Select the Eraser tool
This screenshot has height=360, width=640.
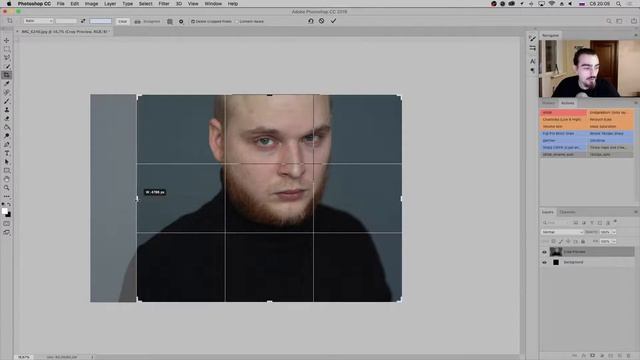(x=7, y=118)
